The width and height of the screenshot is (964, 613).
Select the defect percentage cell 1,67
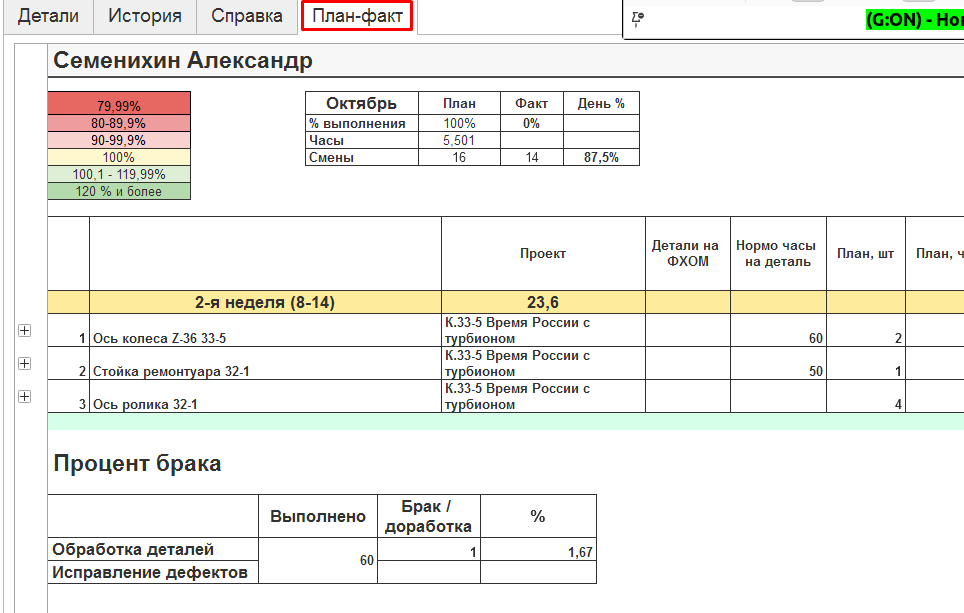coord(538,551)
